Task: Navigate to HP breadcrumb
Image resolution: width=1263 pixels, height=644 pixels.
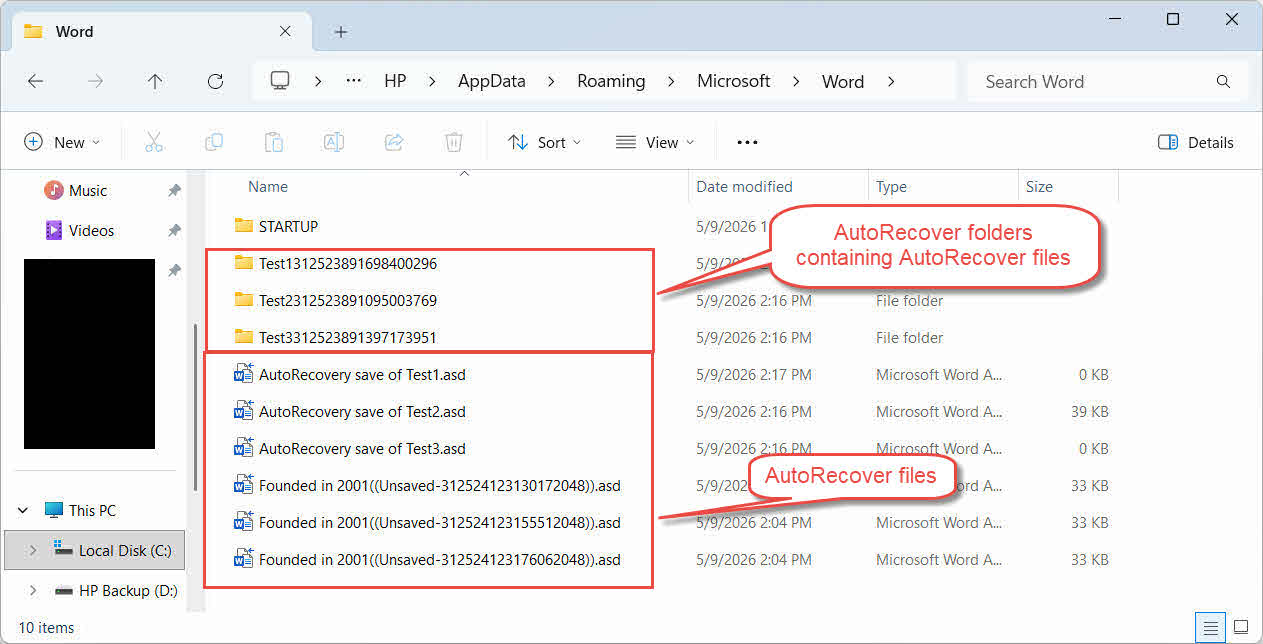Action: pos(396,82)
